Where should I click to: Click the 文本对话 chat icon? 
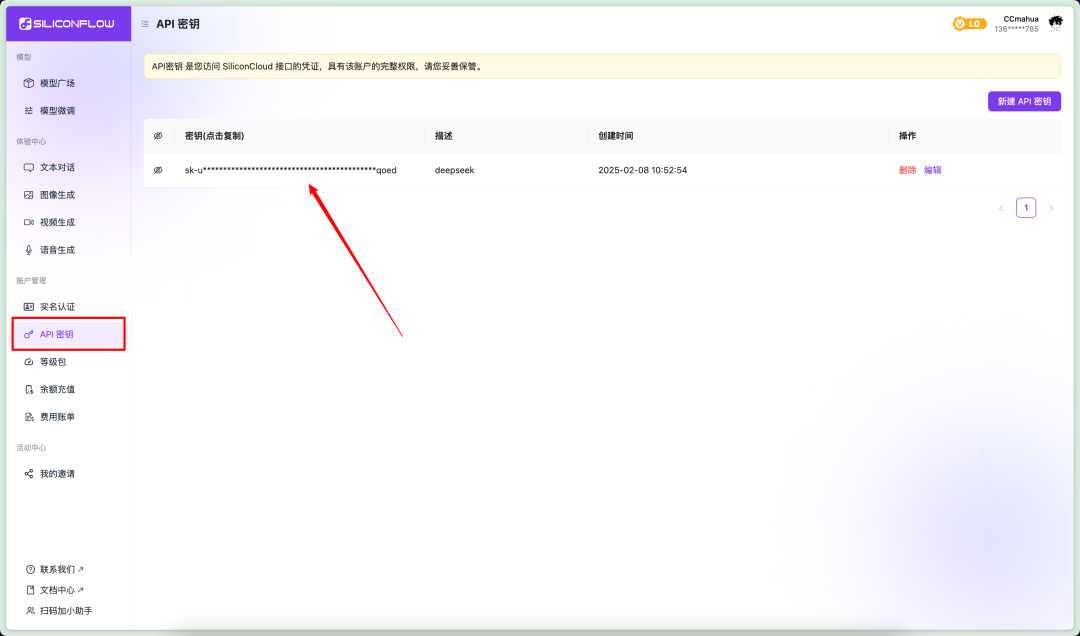tap(29, 167)
